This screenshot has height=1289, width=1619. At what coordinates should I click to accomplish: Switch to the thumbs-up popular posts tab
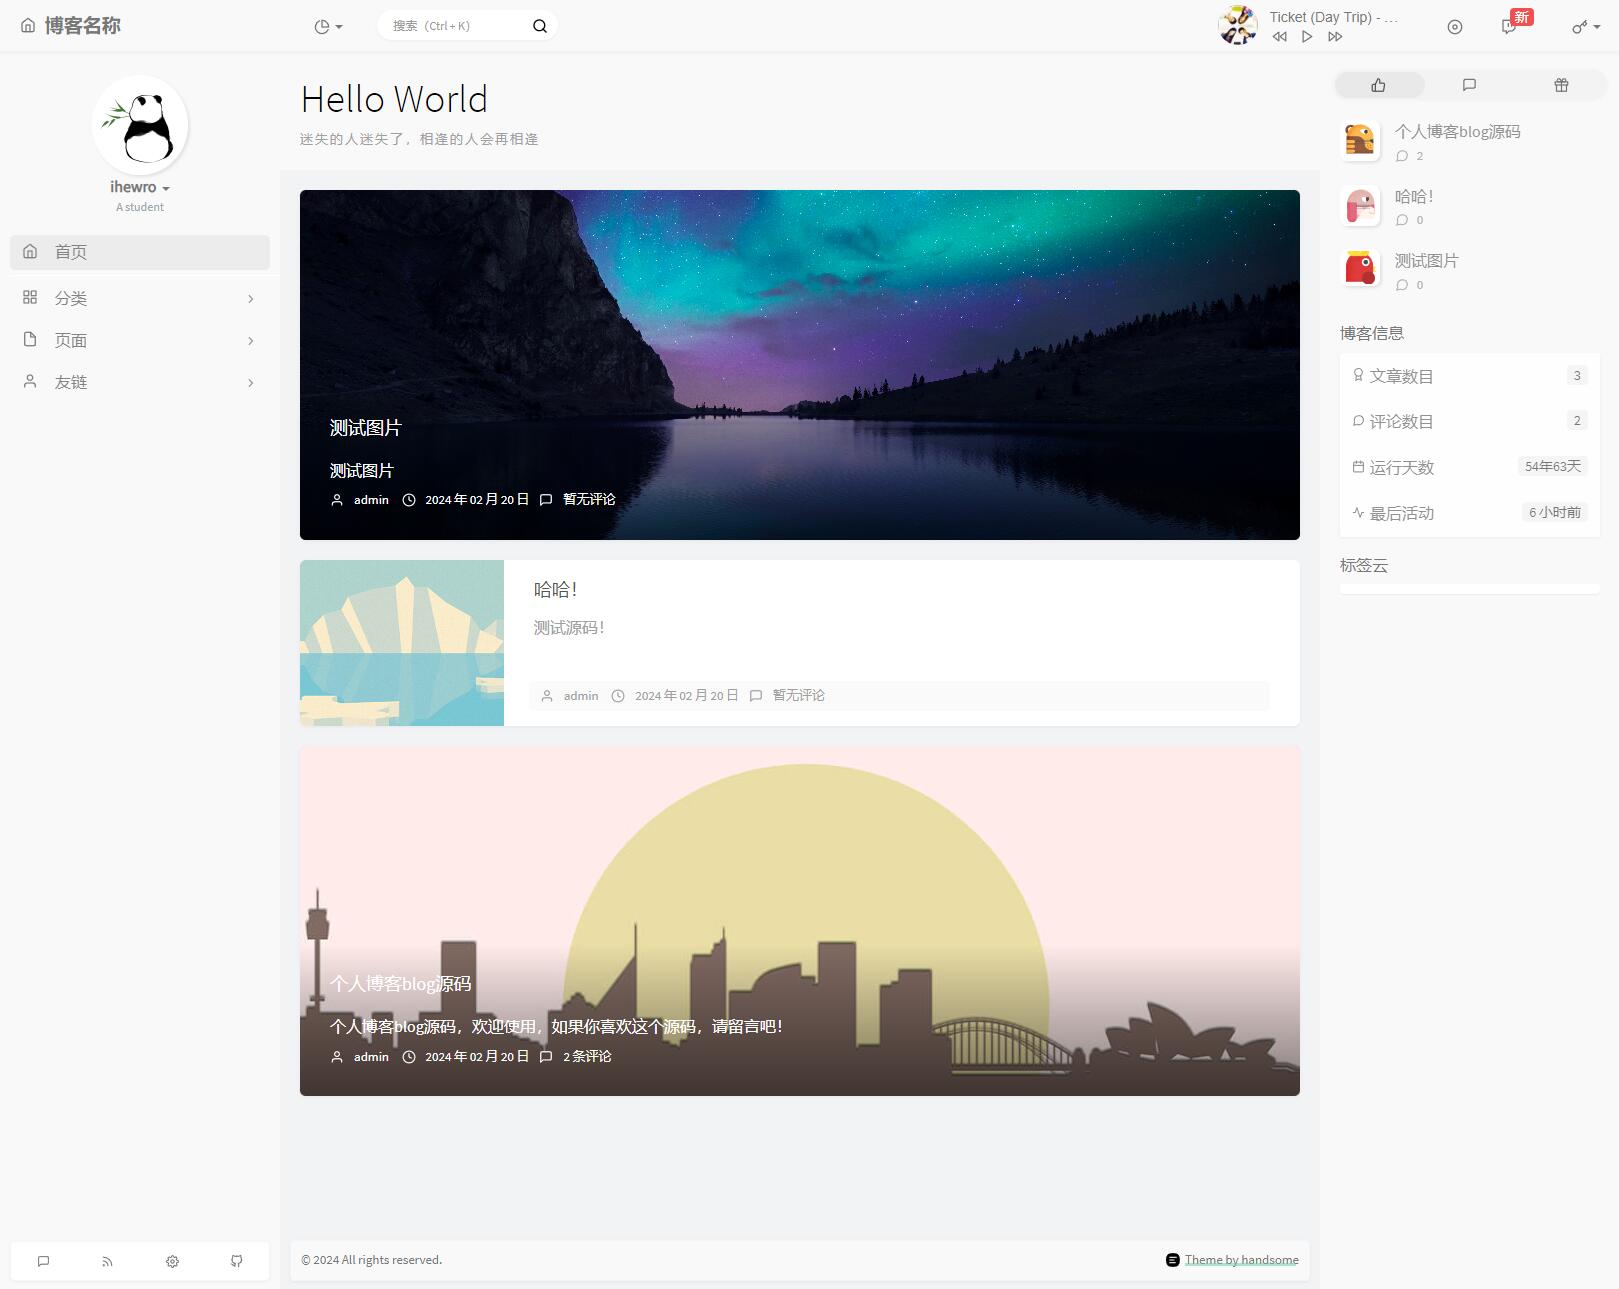click(1379, 85)
